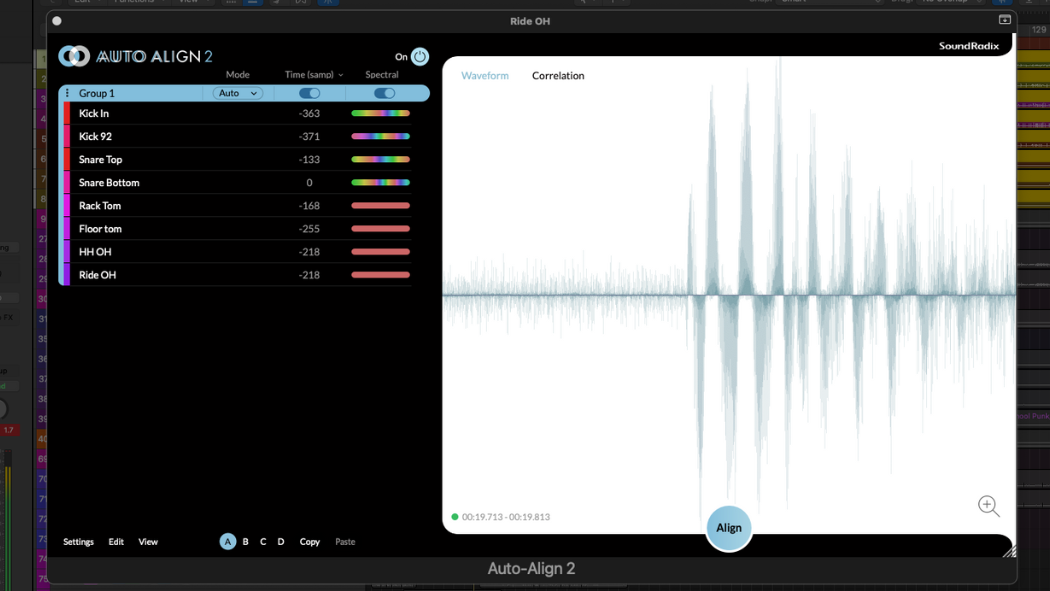Click the waveform display area
The image size is (1050, 591).
pos(729,294)
